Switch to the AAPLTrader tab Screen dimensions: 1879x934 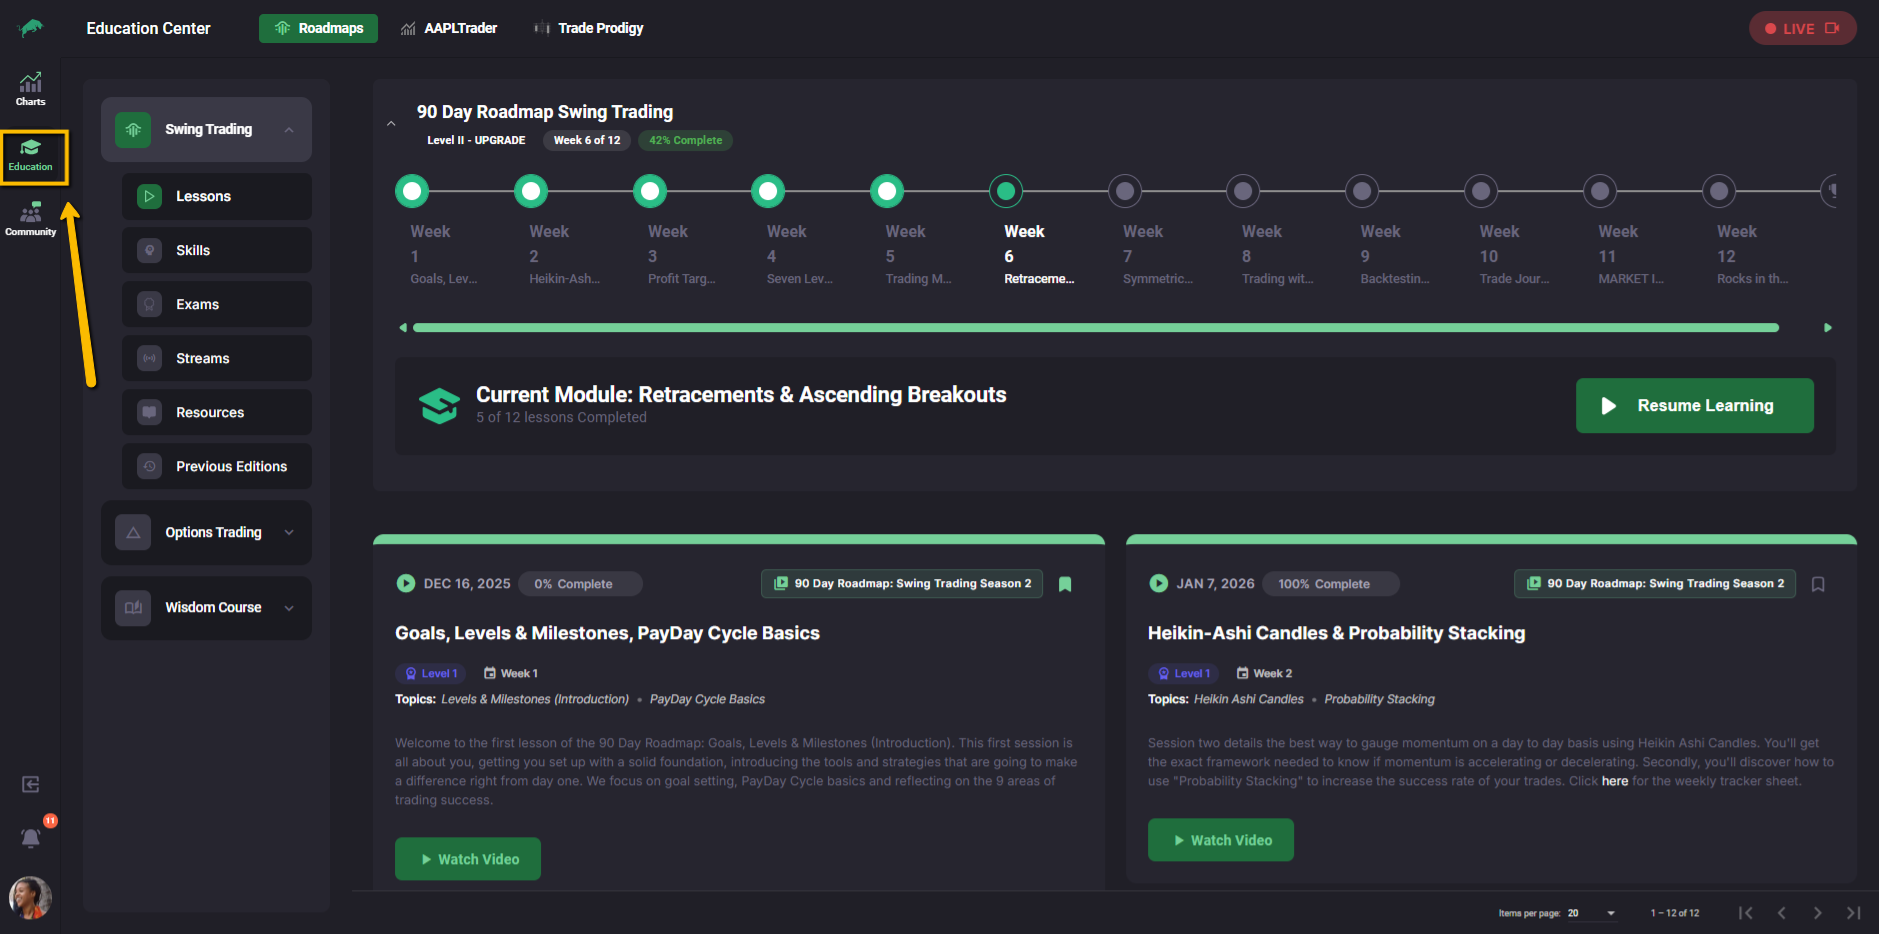pyautogui.click(x=449, y=28)
